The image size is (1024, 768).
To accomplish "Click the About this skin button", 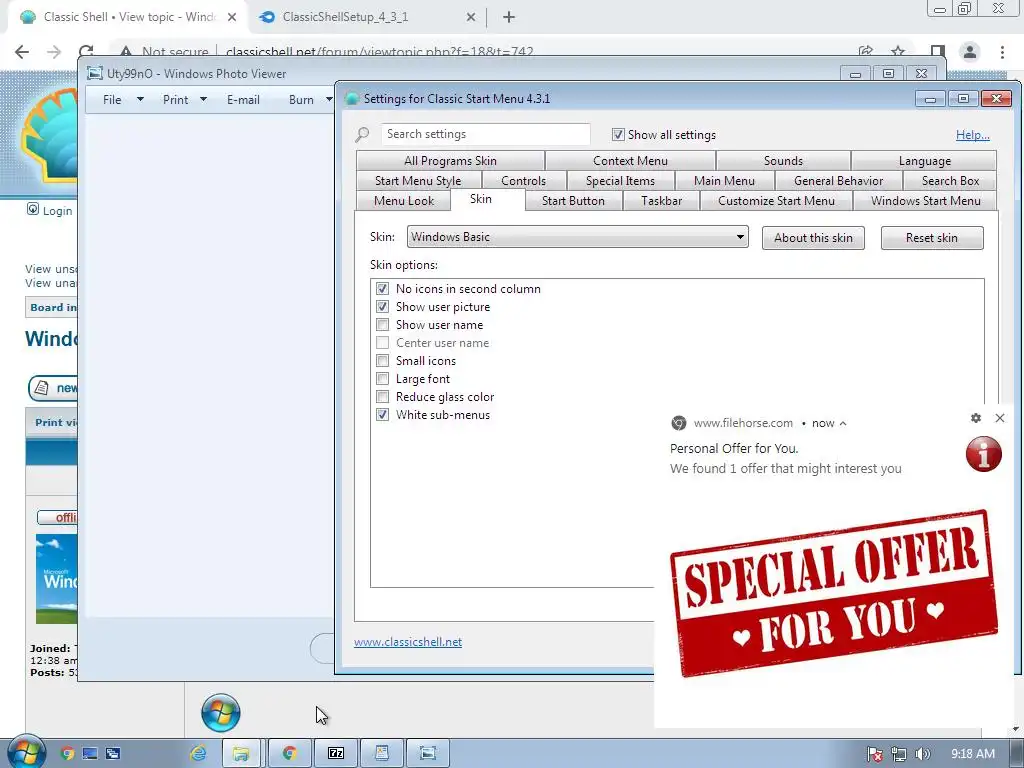I will tap(813, 238).
